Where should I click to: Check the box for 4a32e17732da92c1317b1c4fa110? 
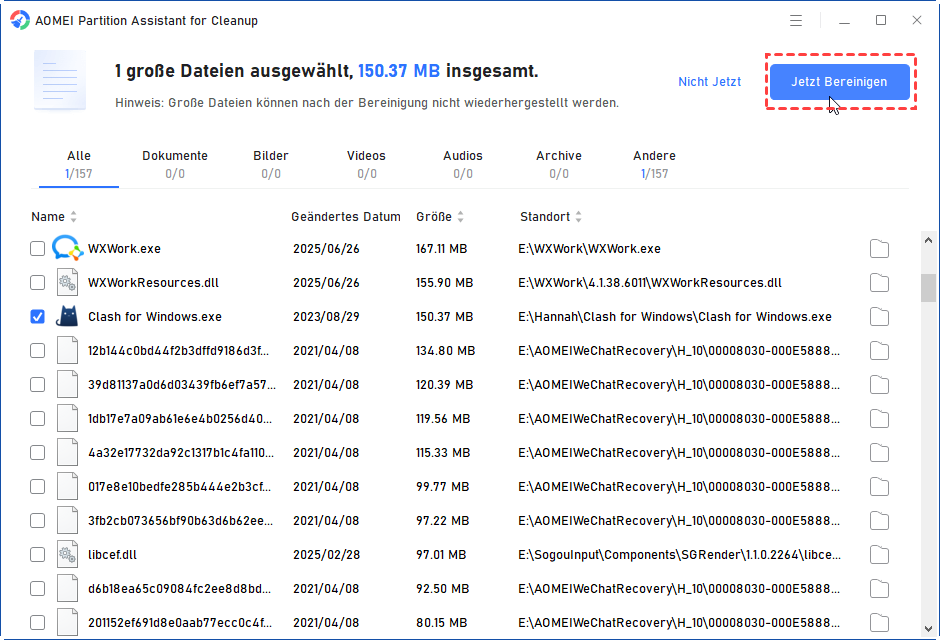pyautogui.click(x=37, y=452)
